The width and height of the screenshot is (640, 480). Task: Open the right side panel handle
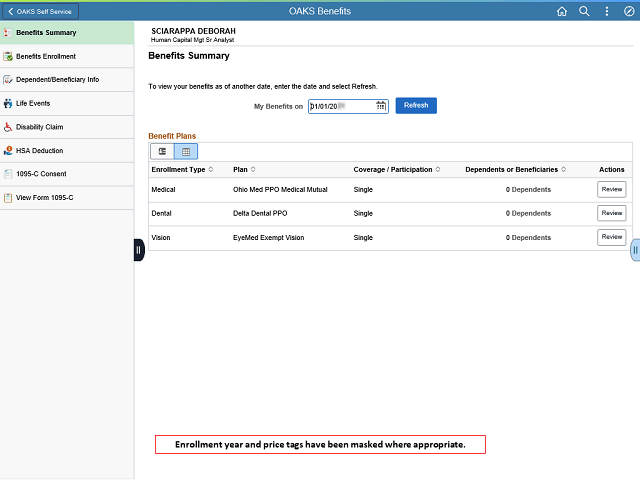tap(635, 250)
